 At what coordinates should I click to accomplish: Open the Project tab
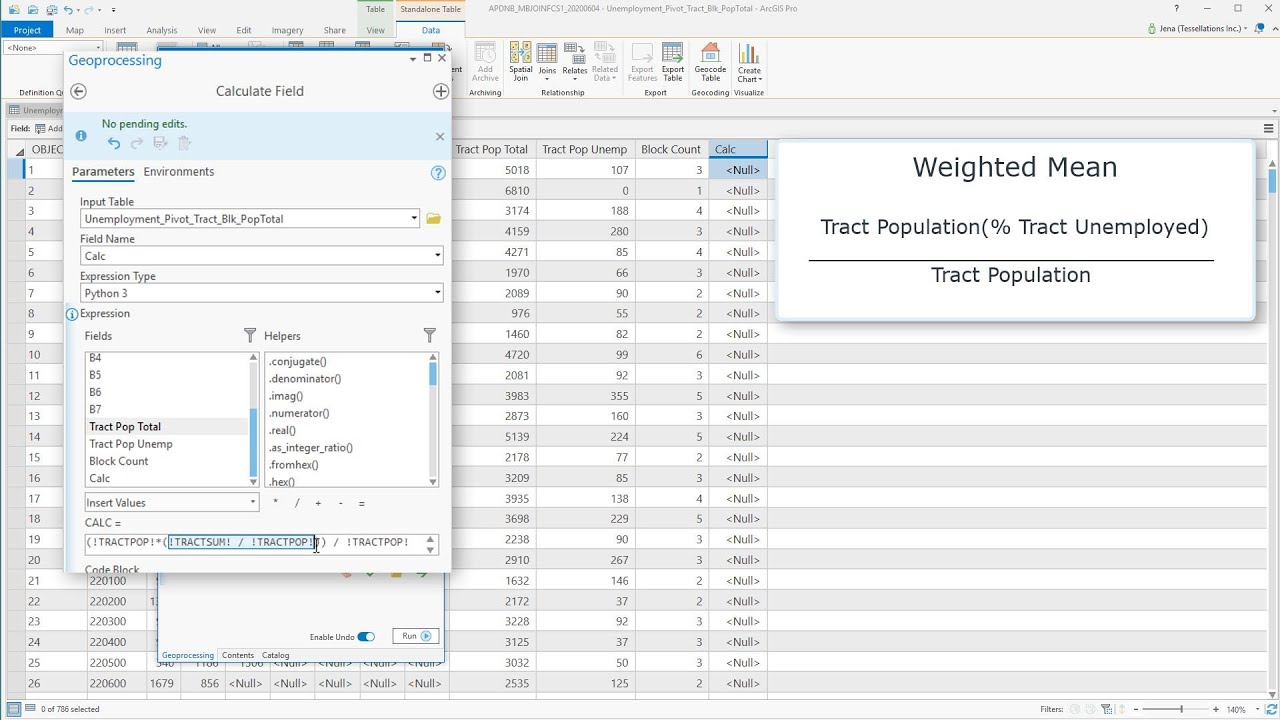pos(27,30)
